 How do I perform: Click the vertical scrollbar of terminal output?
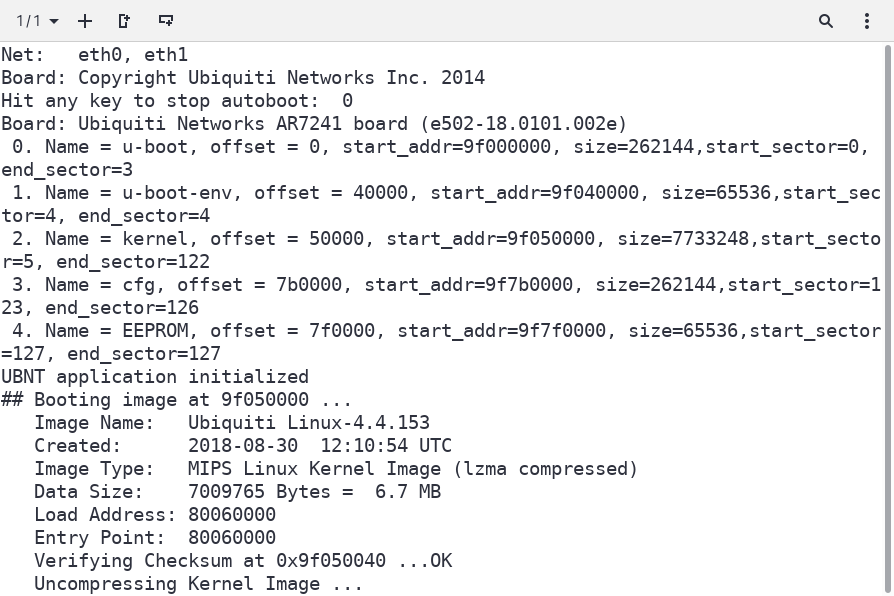(x=888, y=319)
